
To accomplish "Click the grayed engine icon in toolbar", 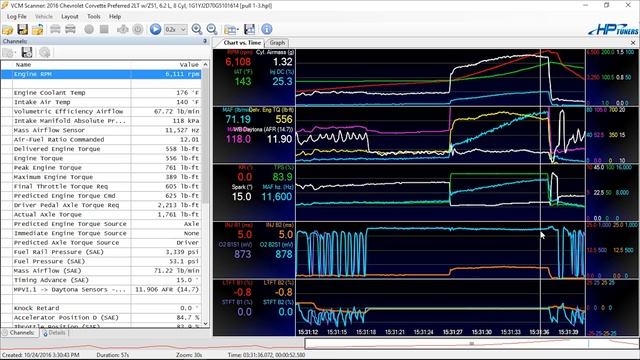I will (x=122, y=29).
